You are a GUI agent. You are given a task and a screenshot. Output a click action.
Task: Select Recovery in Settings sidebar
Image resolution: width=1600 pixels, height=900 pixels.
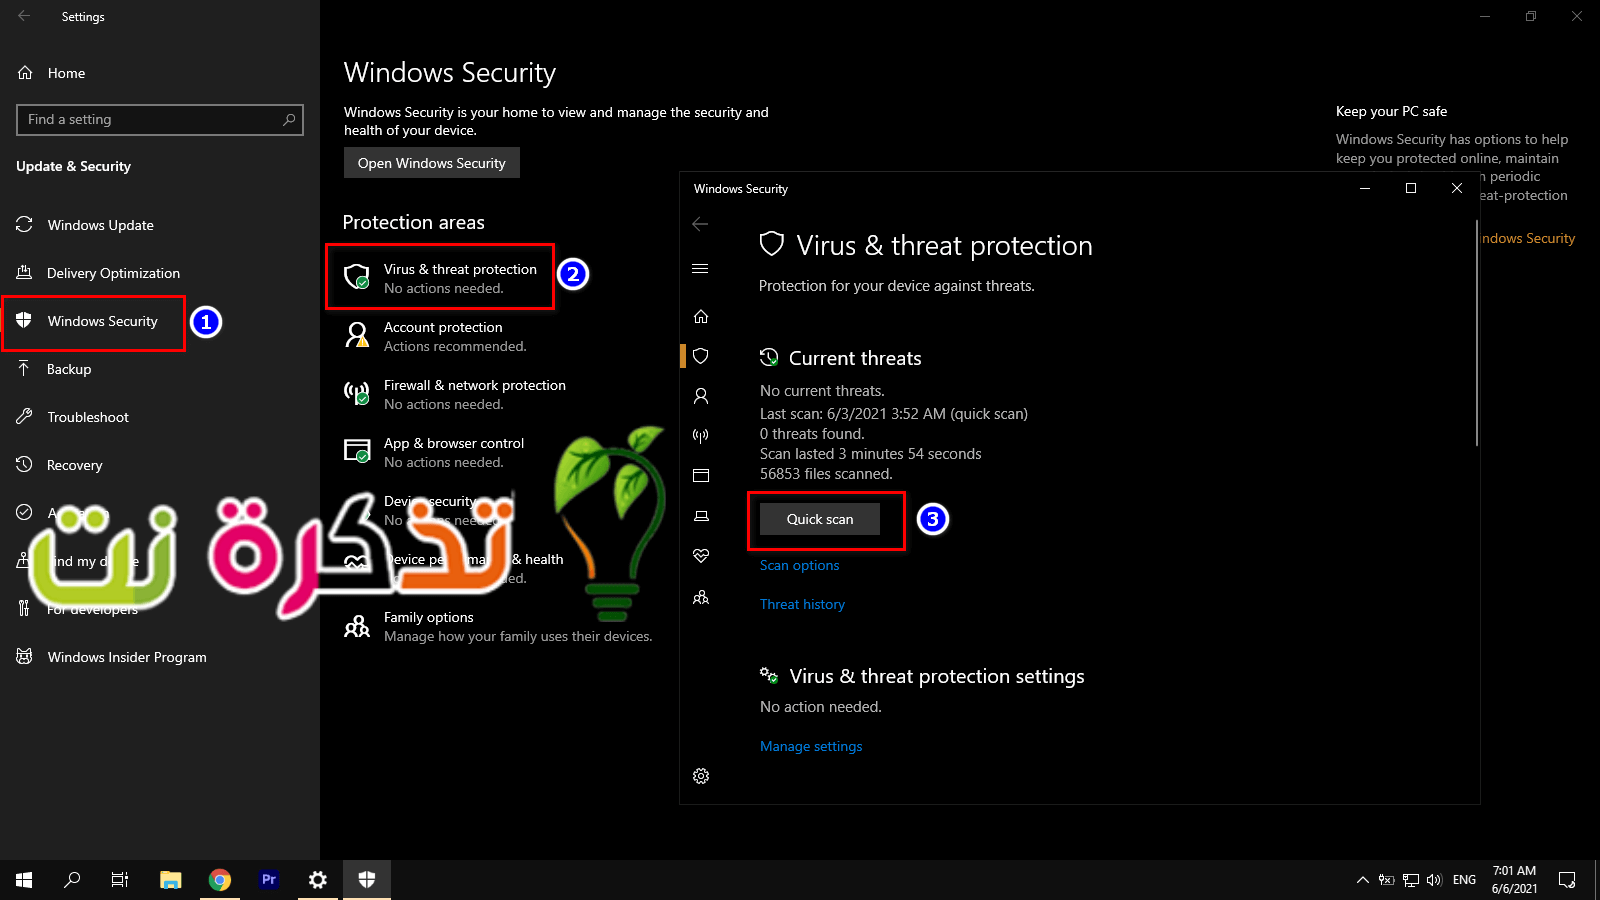(x=160, y=465)
